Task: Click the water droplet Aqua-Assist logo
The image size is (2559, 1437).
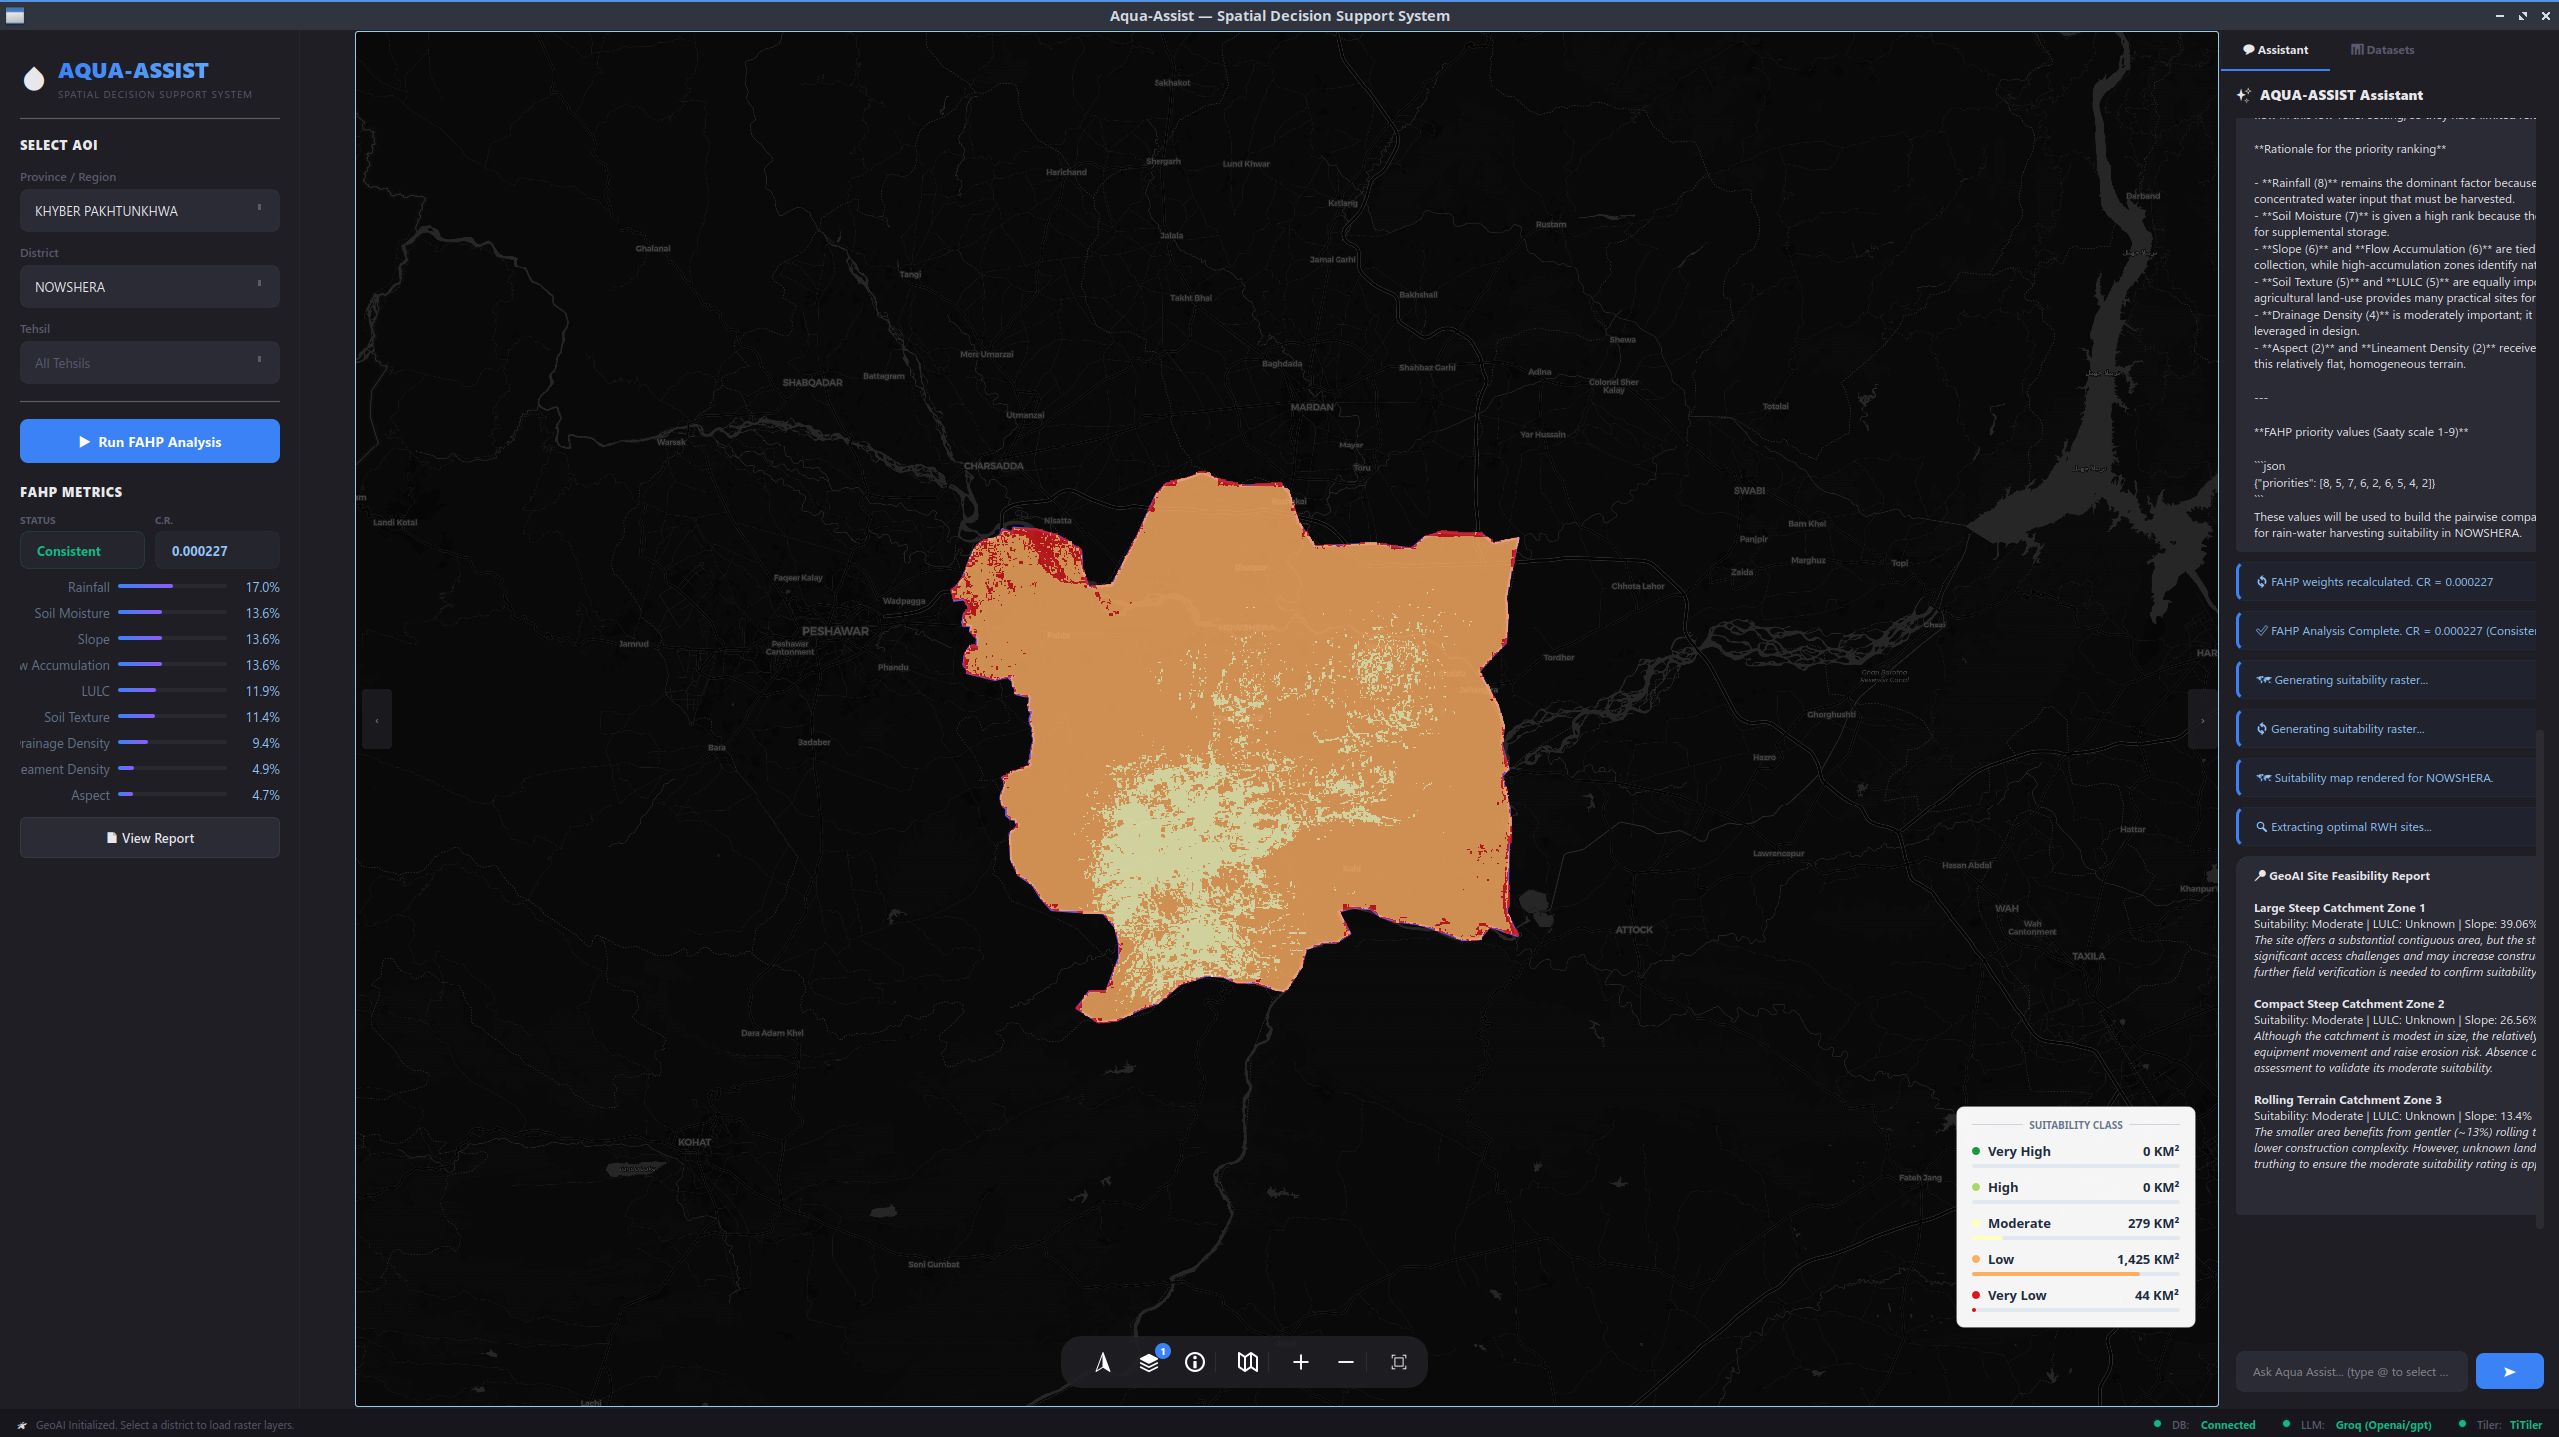Action: (x=34, y=79)
